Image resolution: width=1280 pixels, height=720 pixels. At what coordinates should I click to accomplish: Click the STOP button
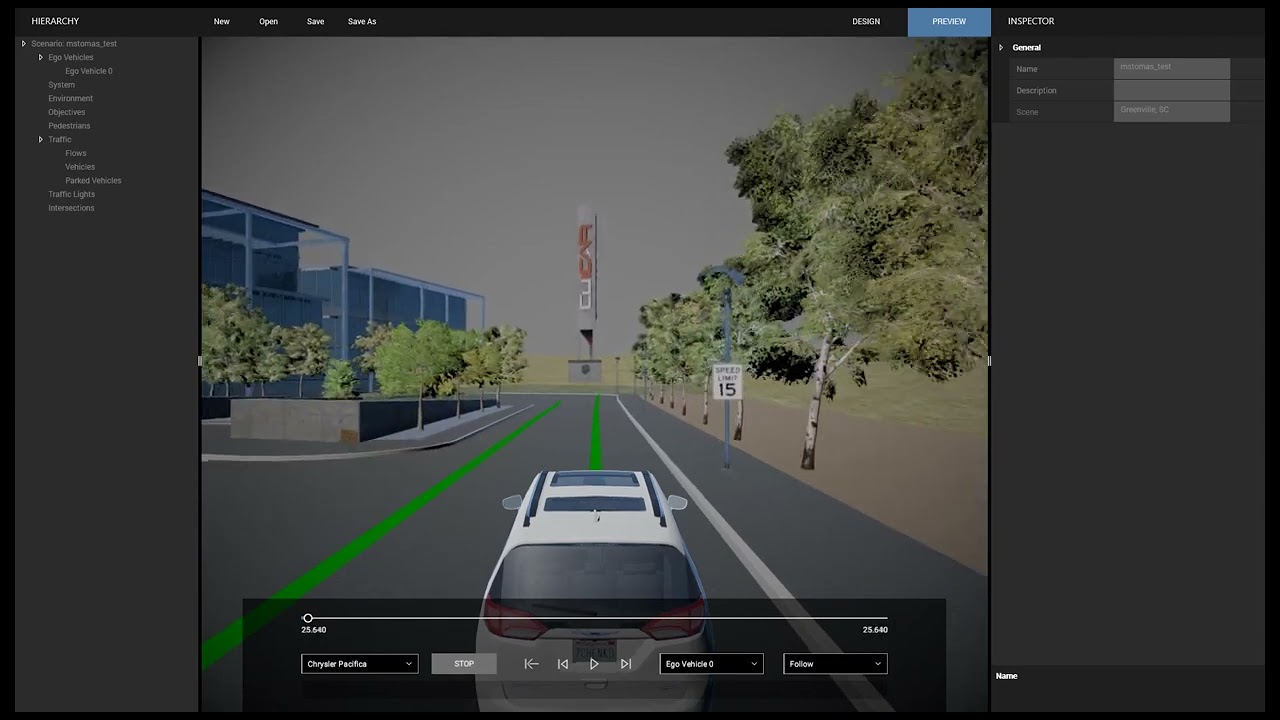464,664
